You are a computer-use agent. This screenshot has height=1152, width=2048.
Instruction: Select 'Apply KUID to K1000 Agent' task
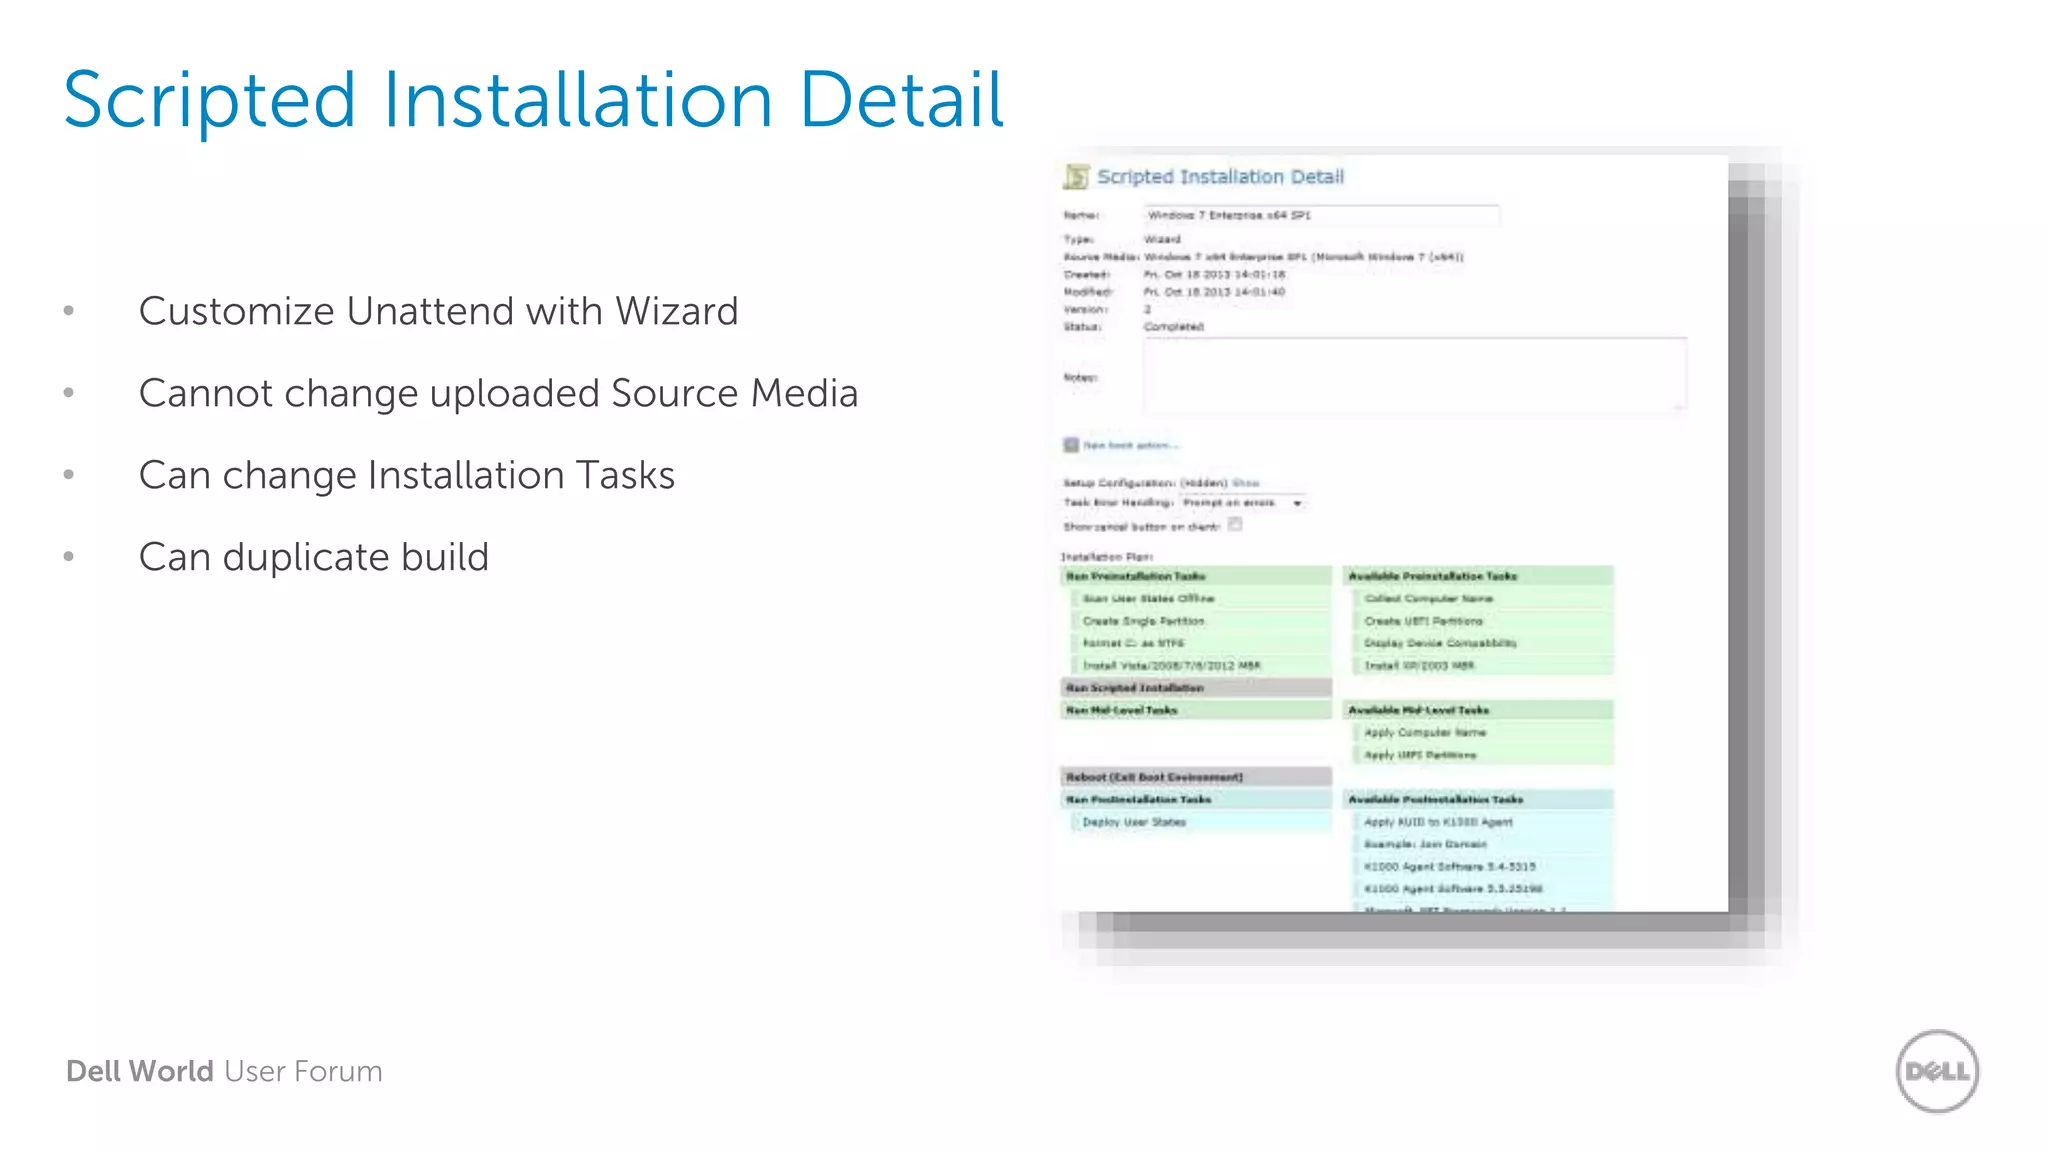coord(1484,822)
